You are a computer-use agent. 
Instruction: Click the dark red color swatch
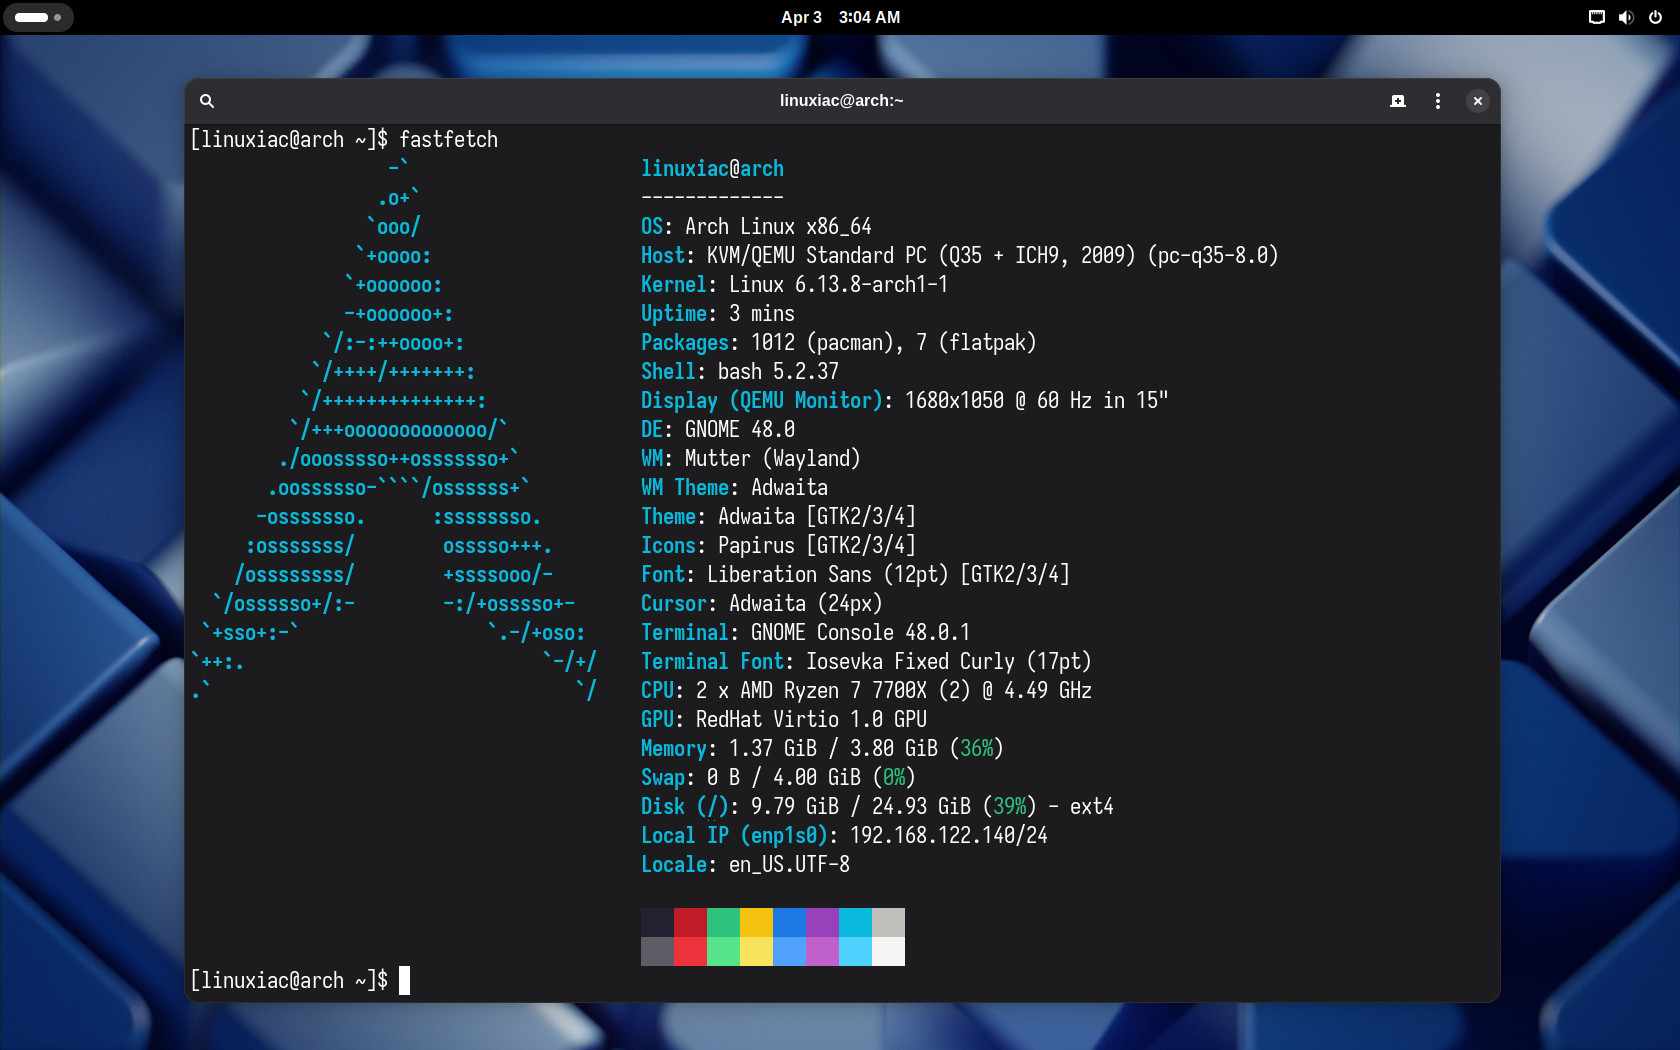tap(690, 922)
